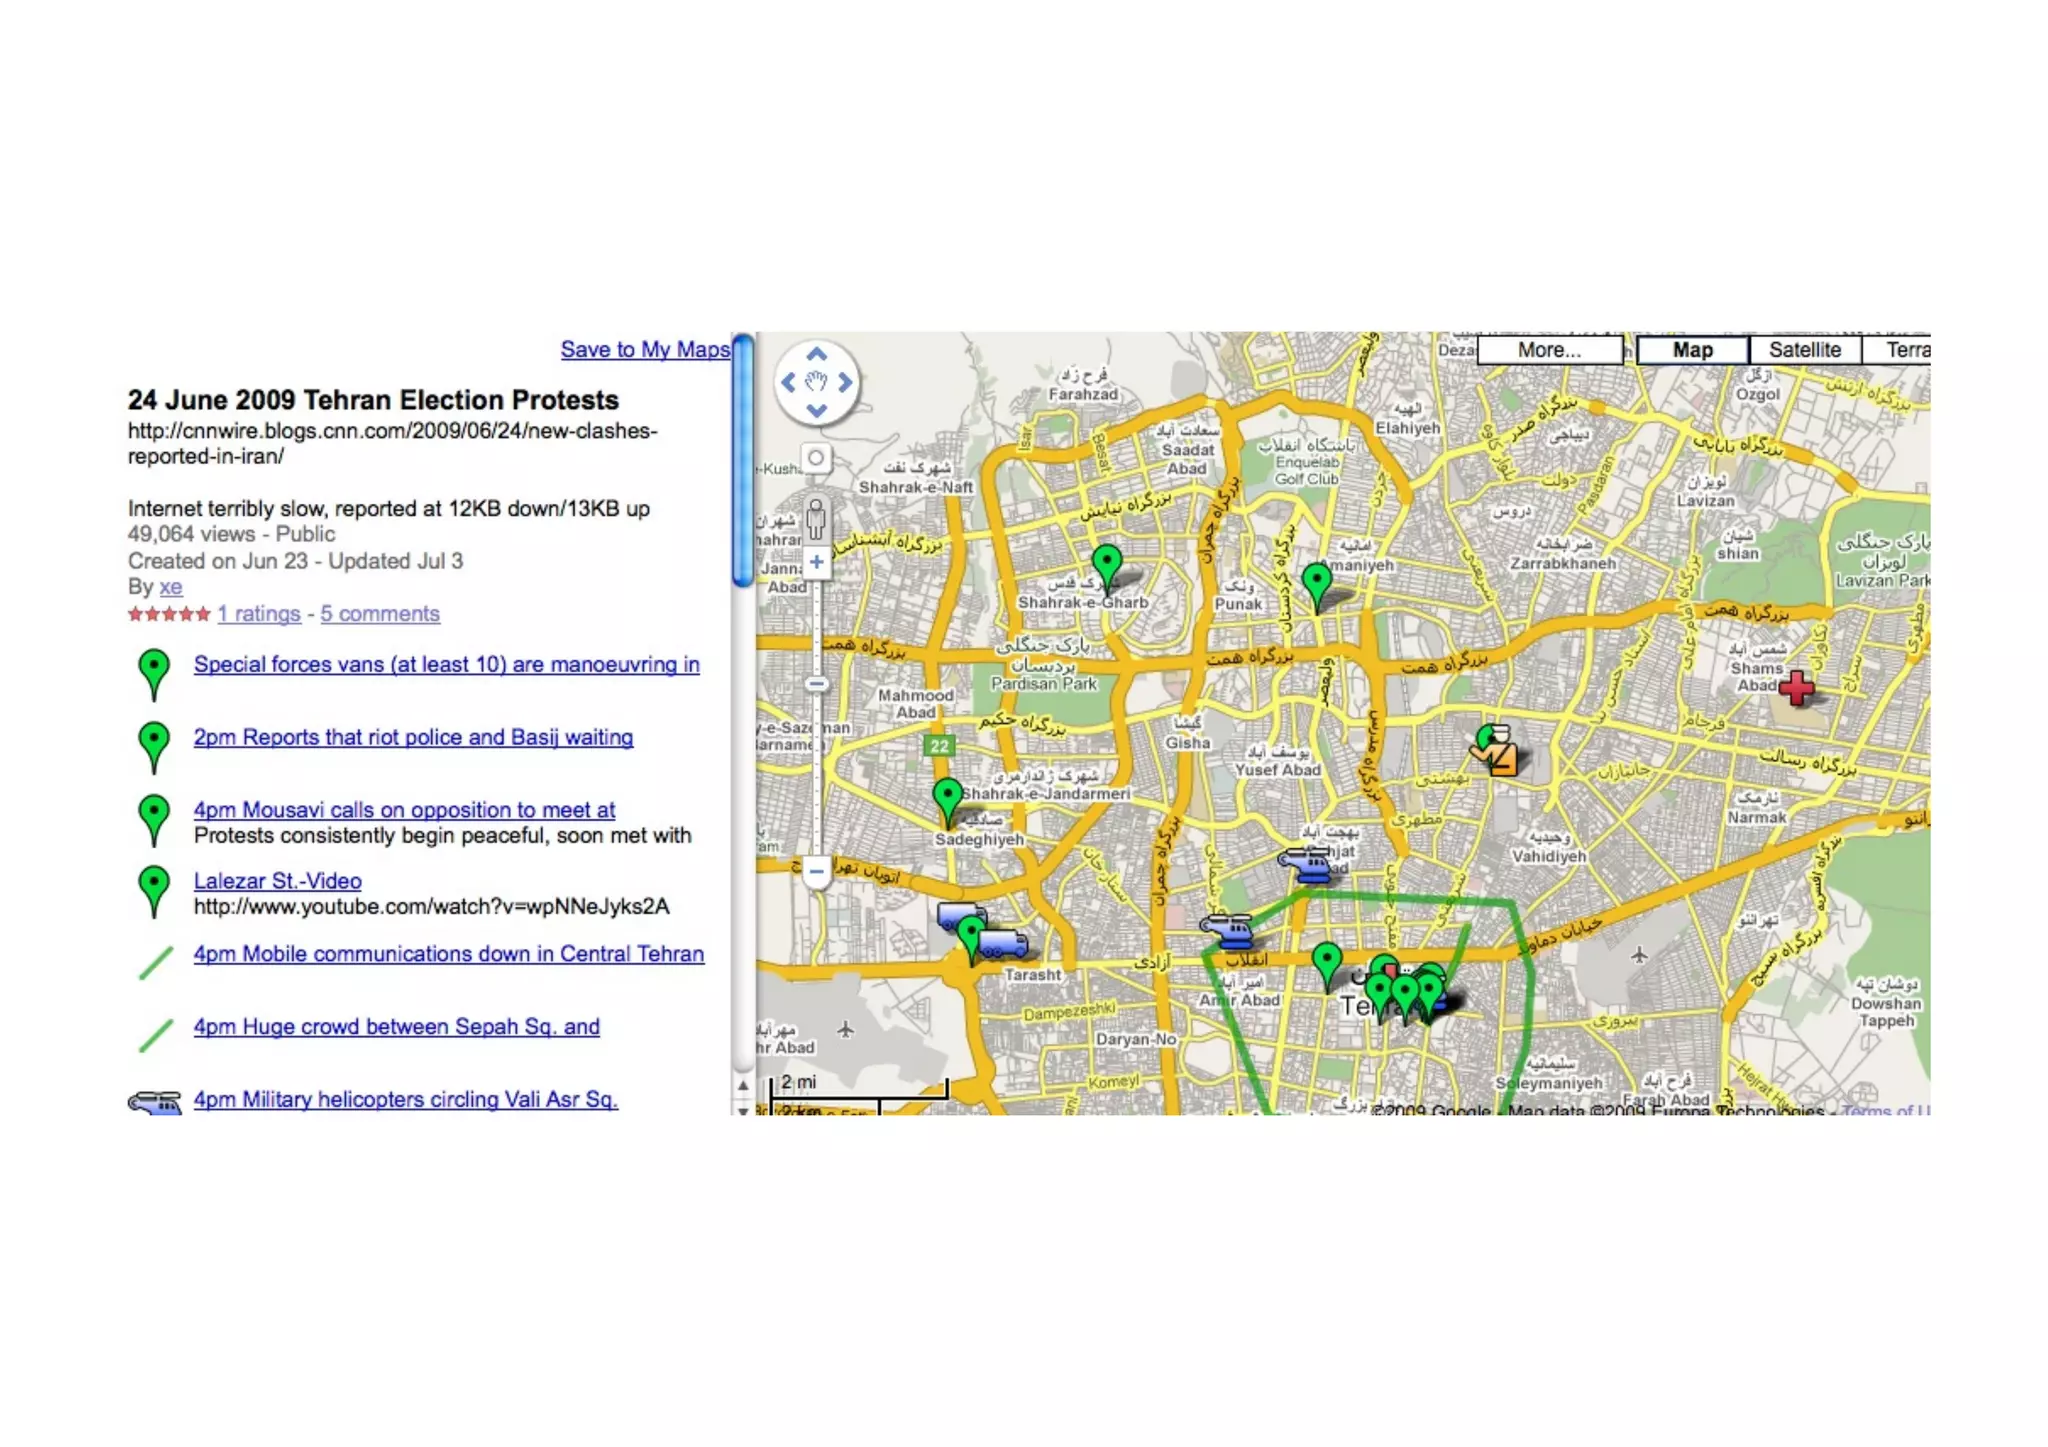Open the 5 comments link

[379, 614]
